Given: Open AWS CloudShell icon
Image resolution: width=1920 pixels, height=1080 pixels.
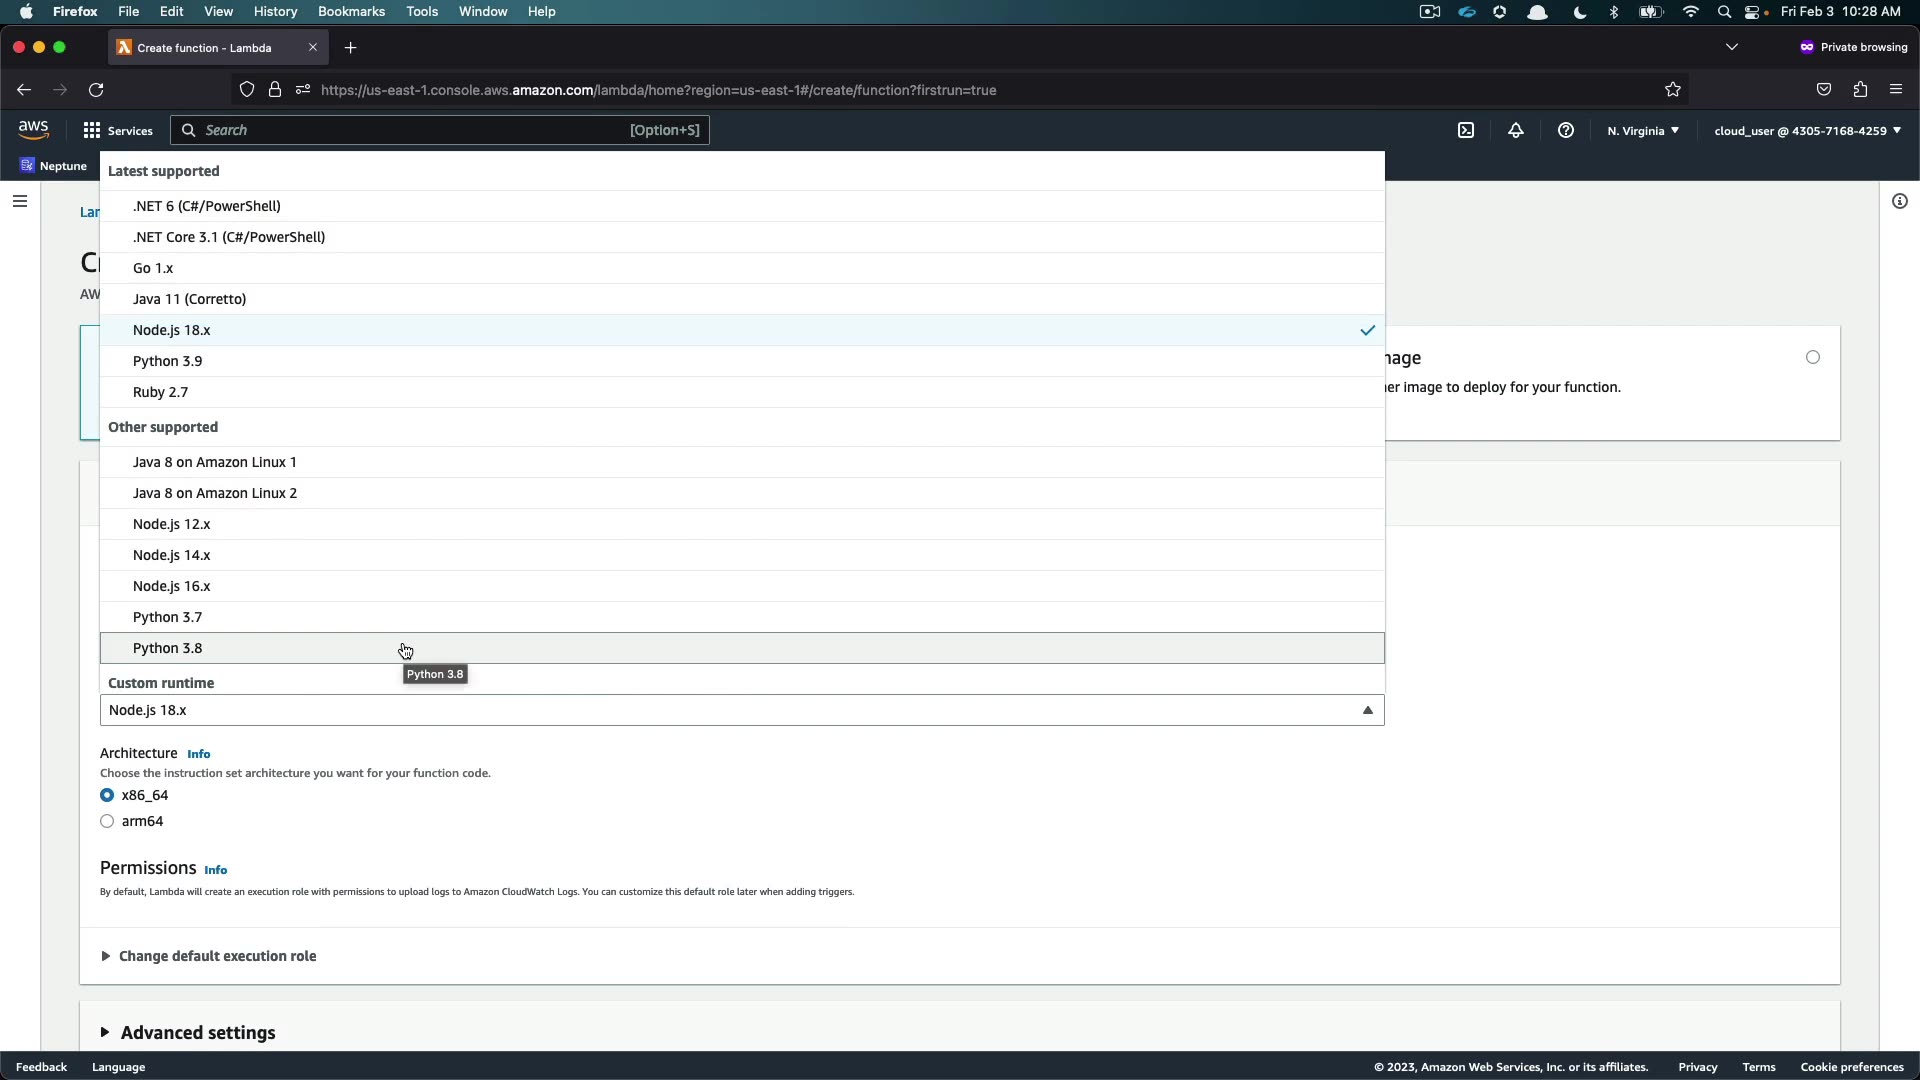Looking at the screenshot, I should 1466,130.
